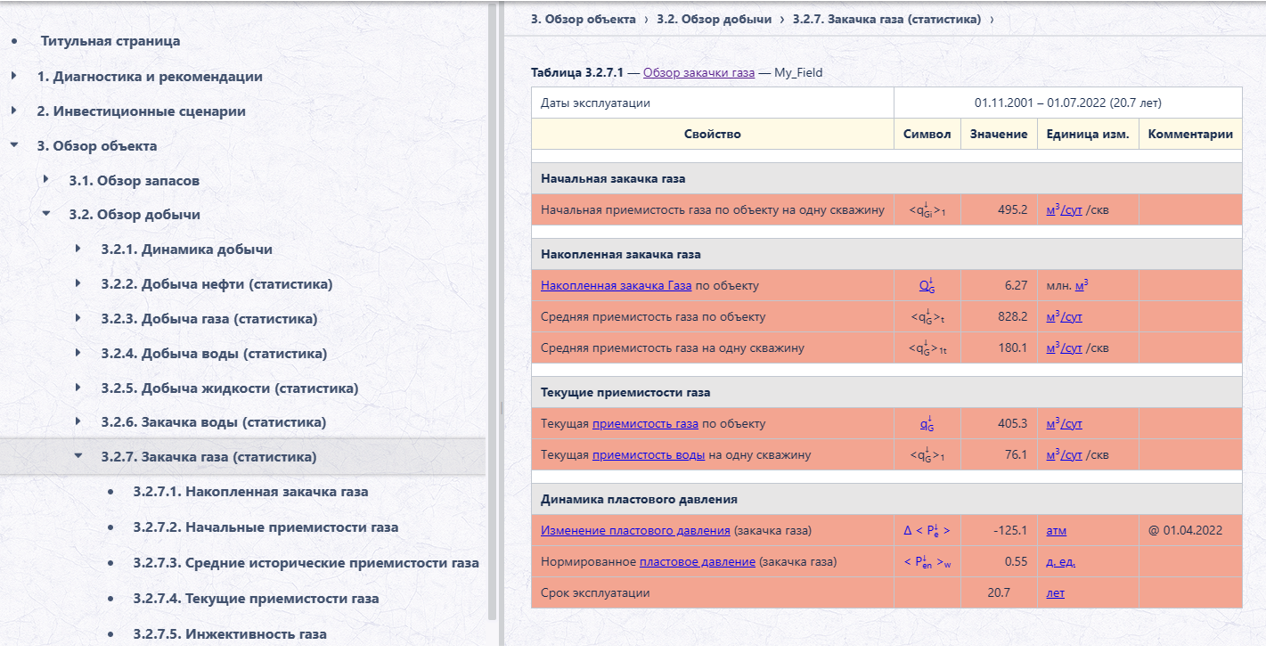Follow 'Накопленная закачка Газа' link
Screen dimensions: 1266x646
tap(616, 286)
